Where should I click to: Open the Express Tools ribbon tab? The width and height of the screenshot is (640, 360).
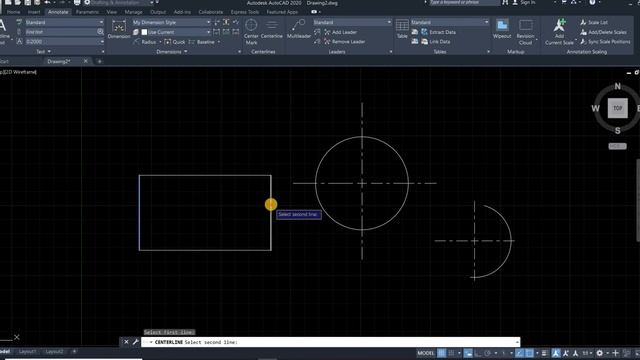tap(244, 12)
